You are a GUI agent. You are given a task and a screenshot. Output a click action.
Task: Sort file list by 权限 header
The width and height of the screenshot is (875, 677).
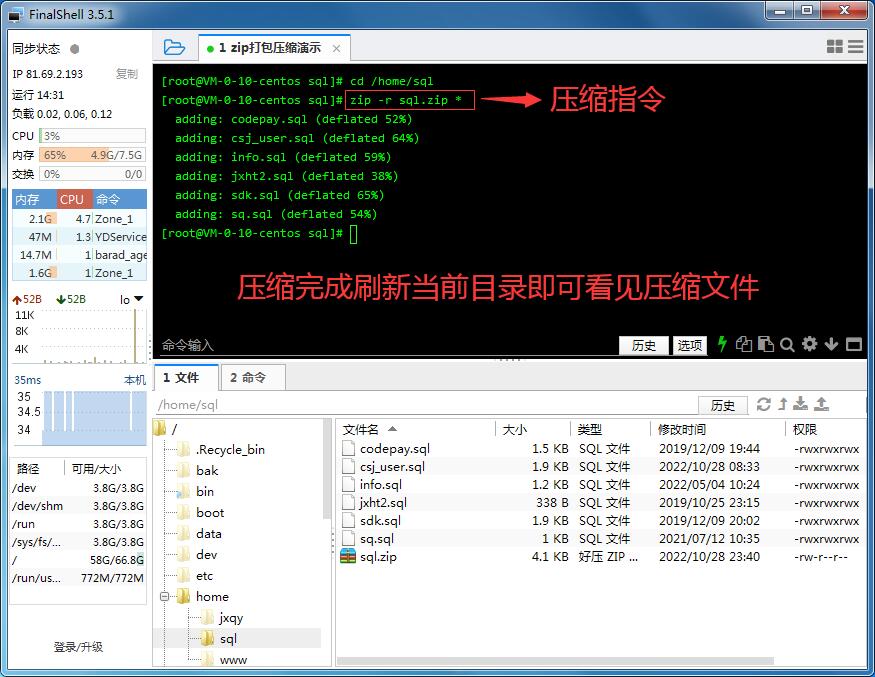pos(825,429)
